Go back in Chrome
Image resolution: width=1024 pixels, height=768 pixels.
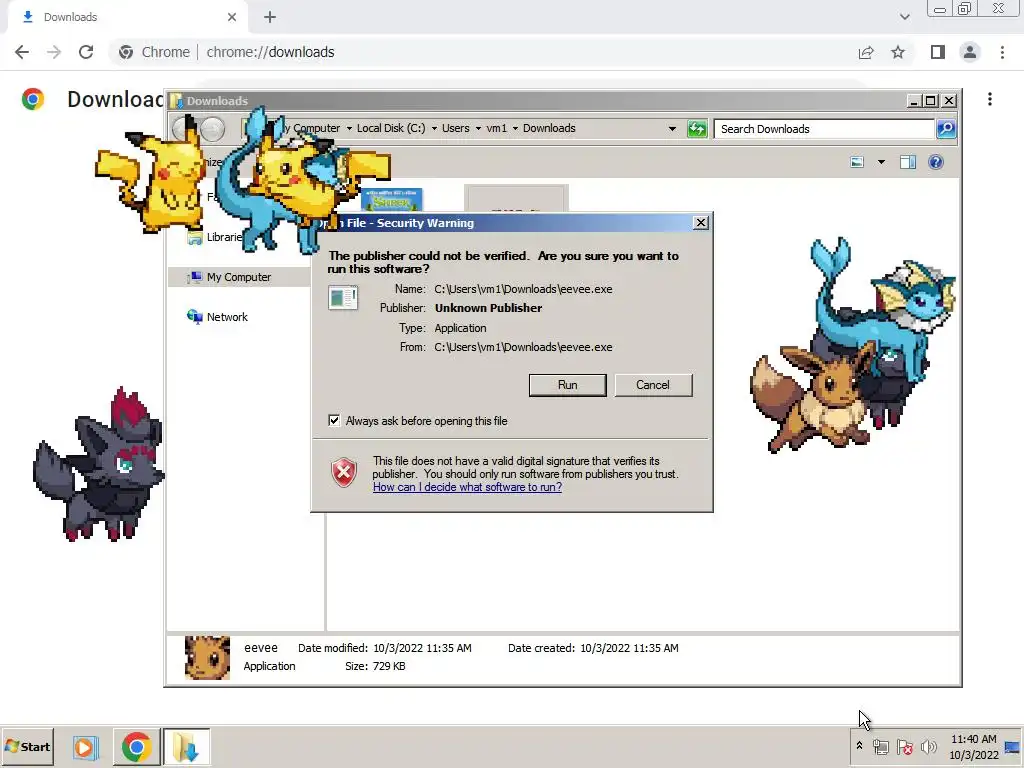[x=22, y=52]
